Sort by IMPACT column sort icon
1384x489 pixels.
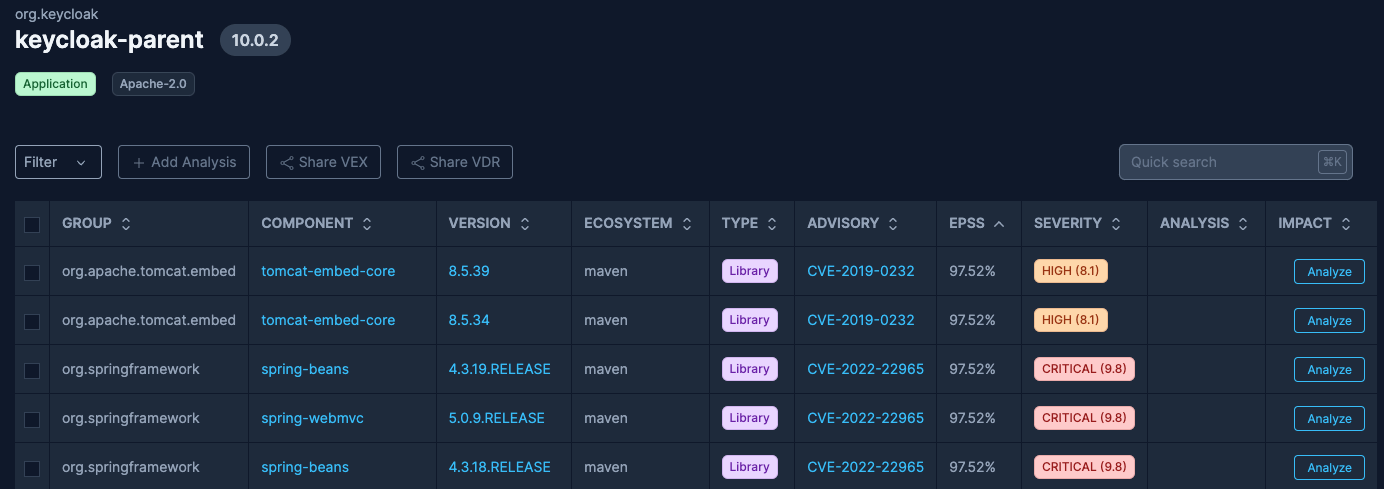1346,224
